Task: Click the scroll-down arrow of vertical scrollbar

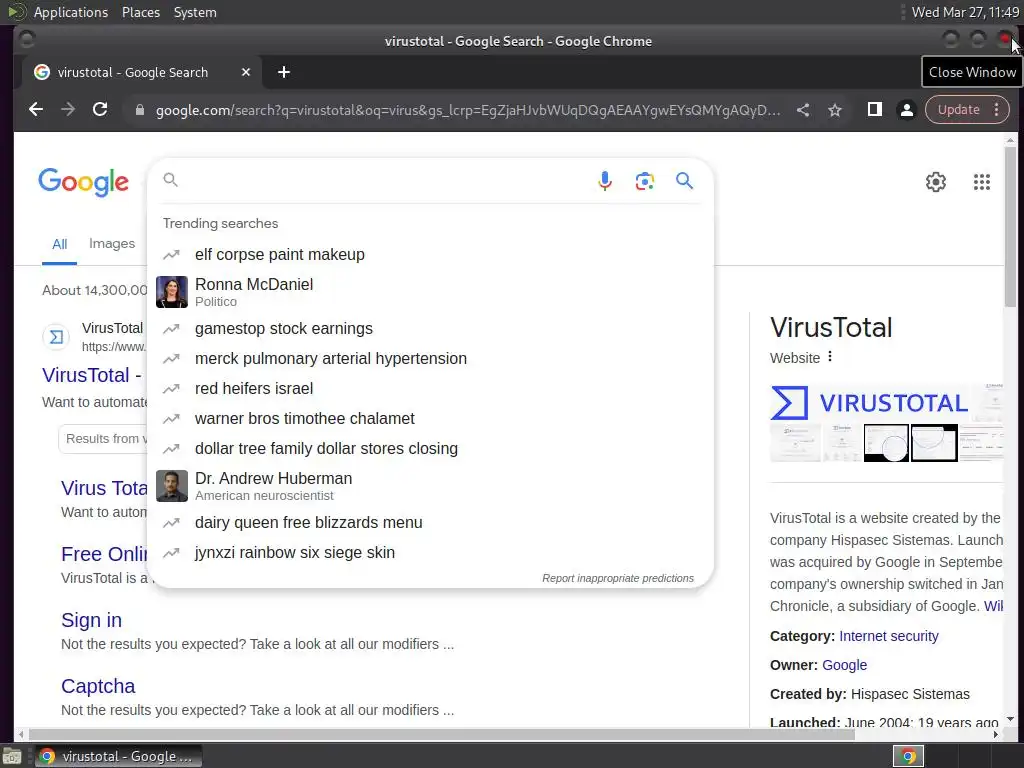Action: (1010, 719)
